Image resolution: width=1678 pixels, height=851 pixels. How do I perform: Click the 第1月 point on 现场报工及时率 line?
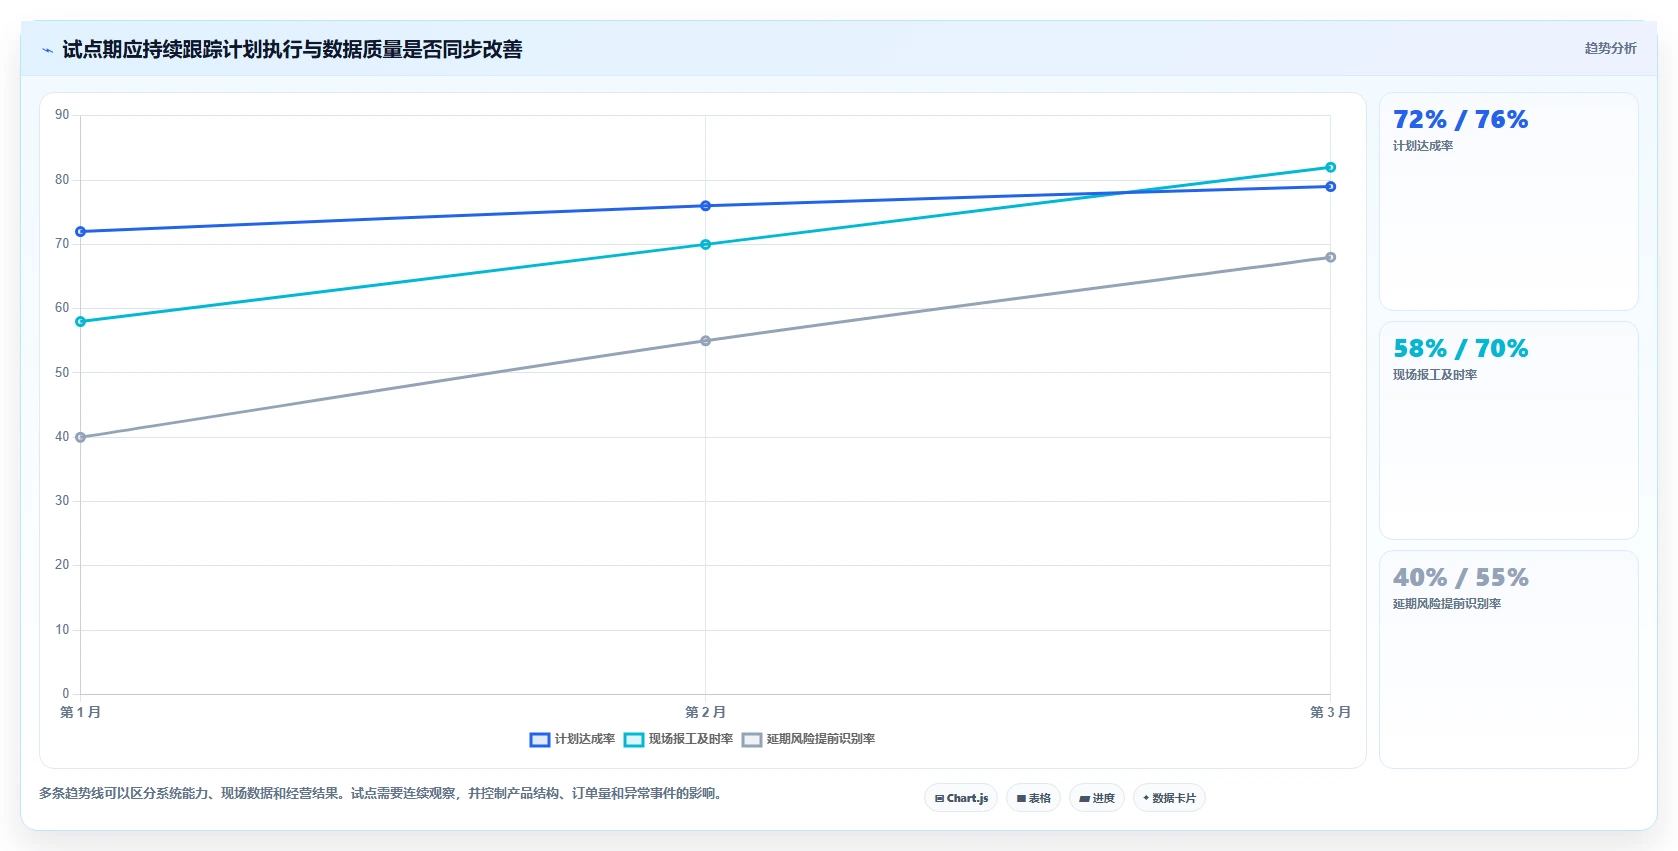point(81,322)
